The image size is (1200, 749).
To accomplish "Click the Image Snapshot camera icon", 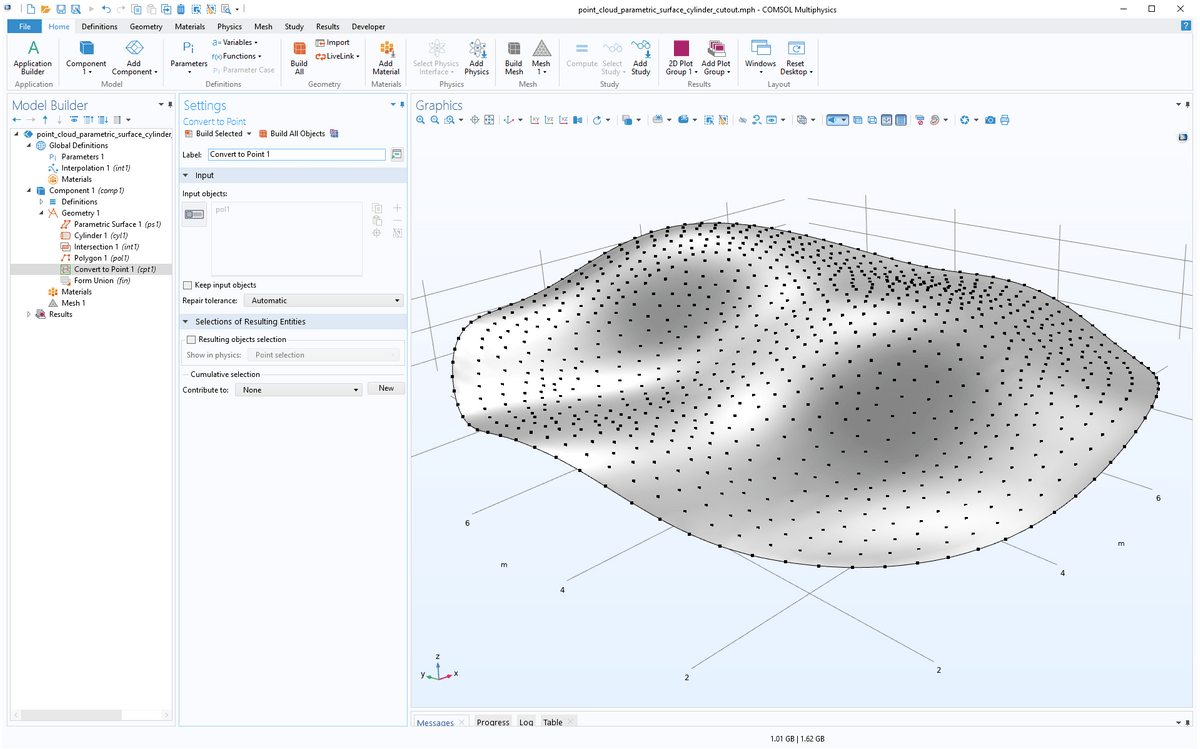I will tap(988, 119).
